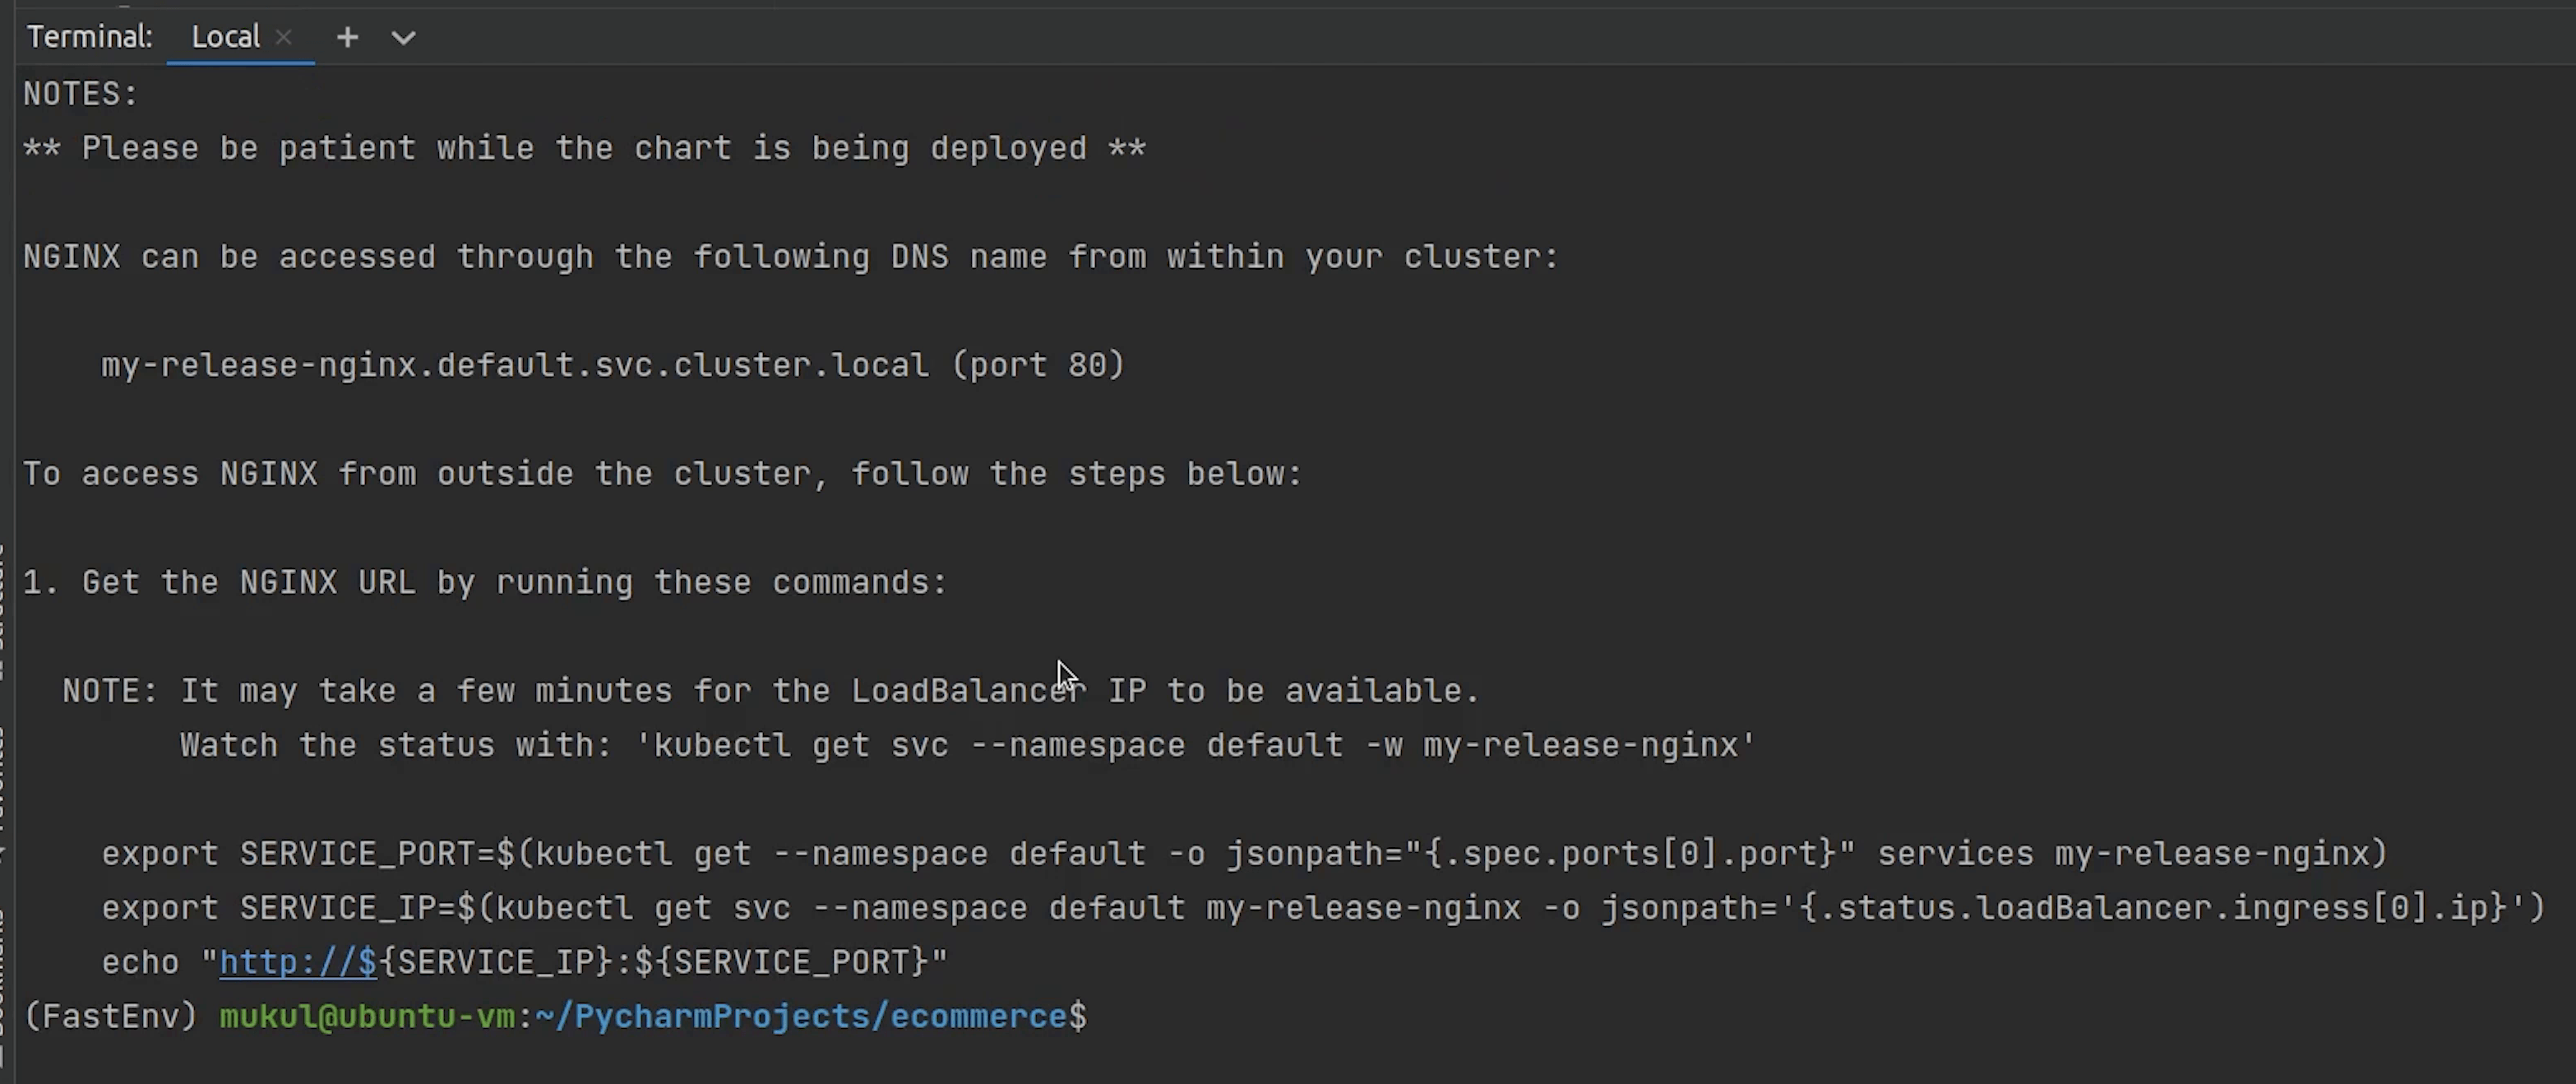Open the http://$ hyperlink in echo command

[x=297, y=963]
